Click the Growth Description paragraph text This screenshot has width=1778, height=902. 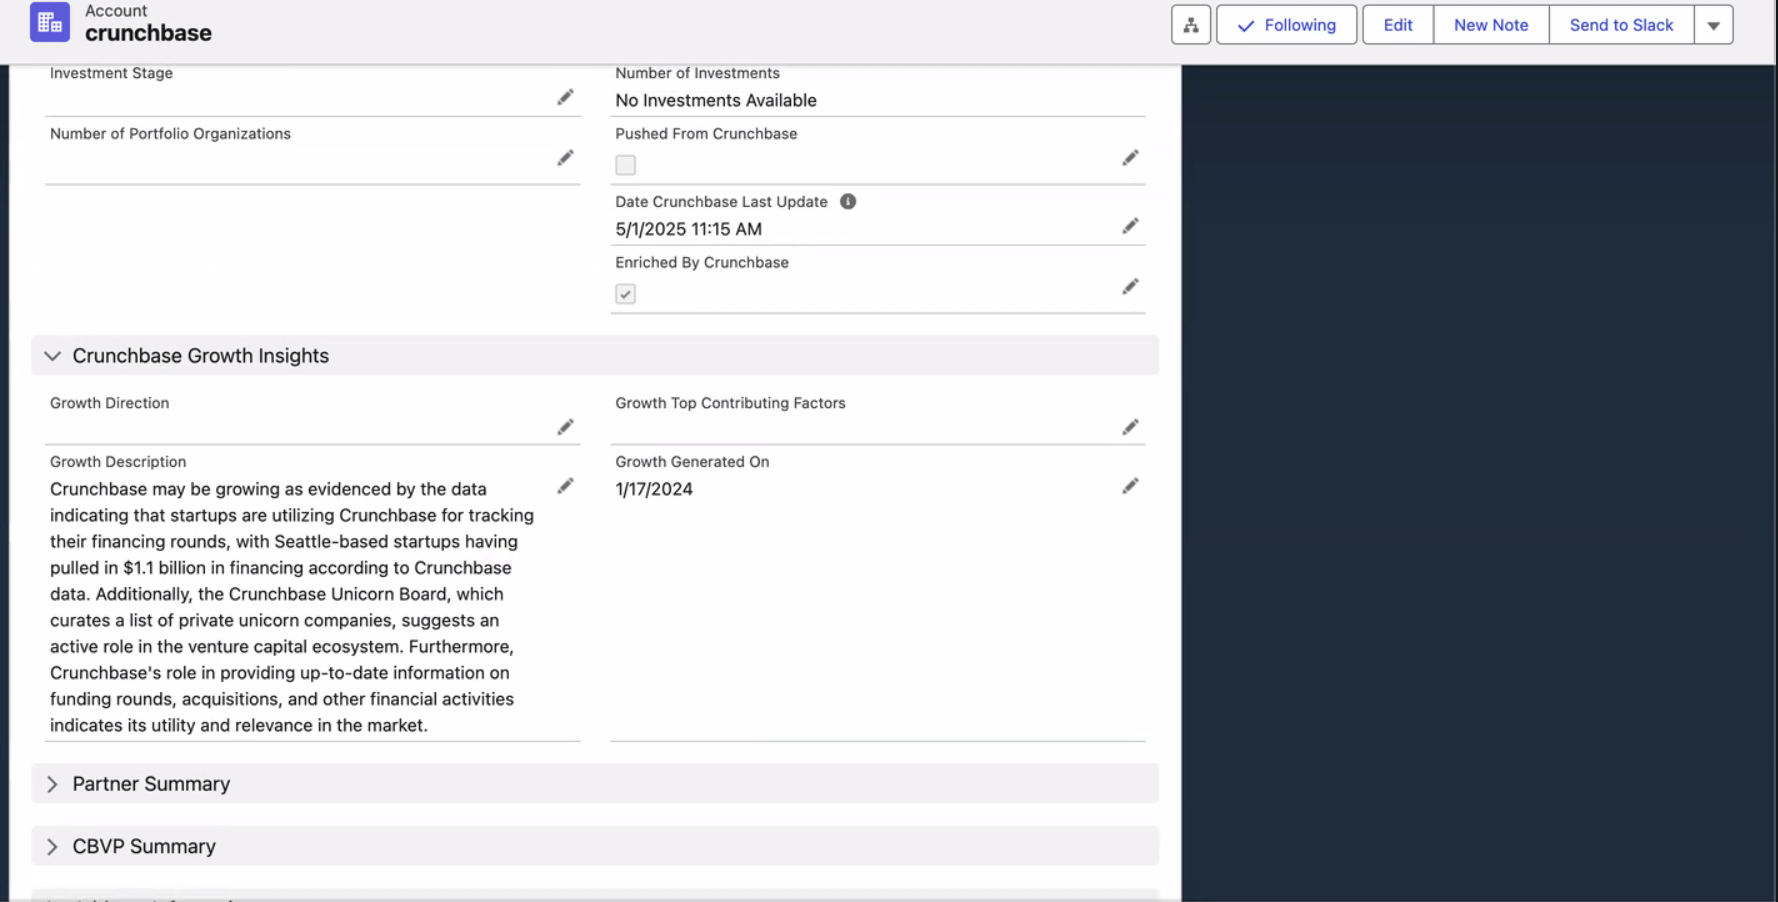click(292, 607)
